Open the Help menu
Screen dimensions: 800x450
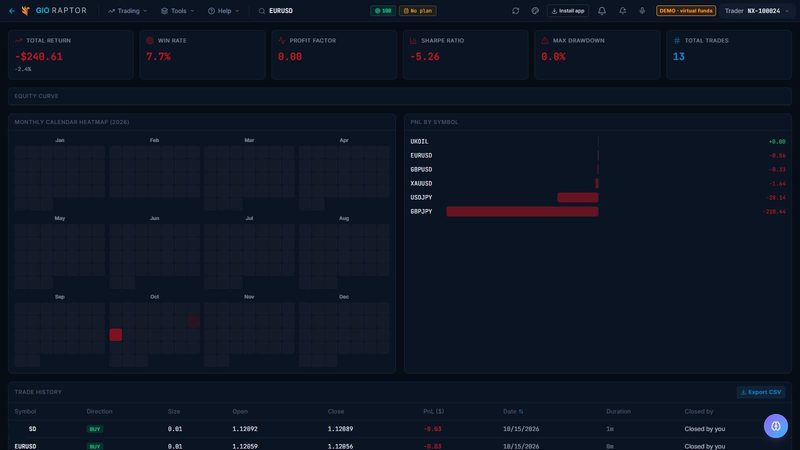click(223, 11)
